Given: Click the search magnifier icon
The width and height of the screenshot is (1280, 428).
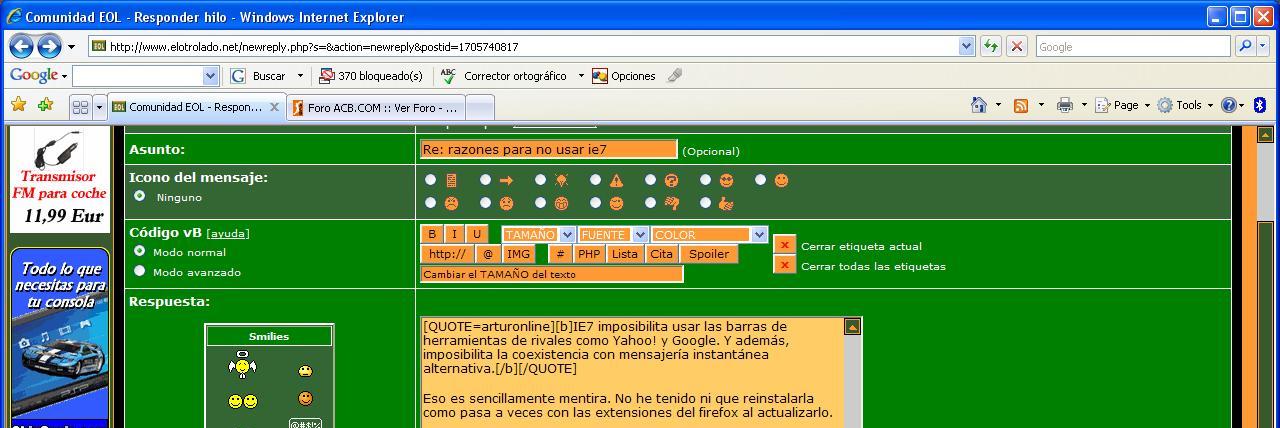Looking at the screenshot, I should [x=1245, y=46].
